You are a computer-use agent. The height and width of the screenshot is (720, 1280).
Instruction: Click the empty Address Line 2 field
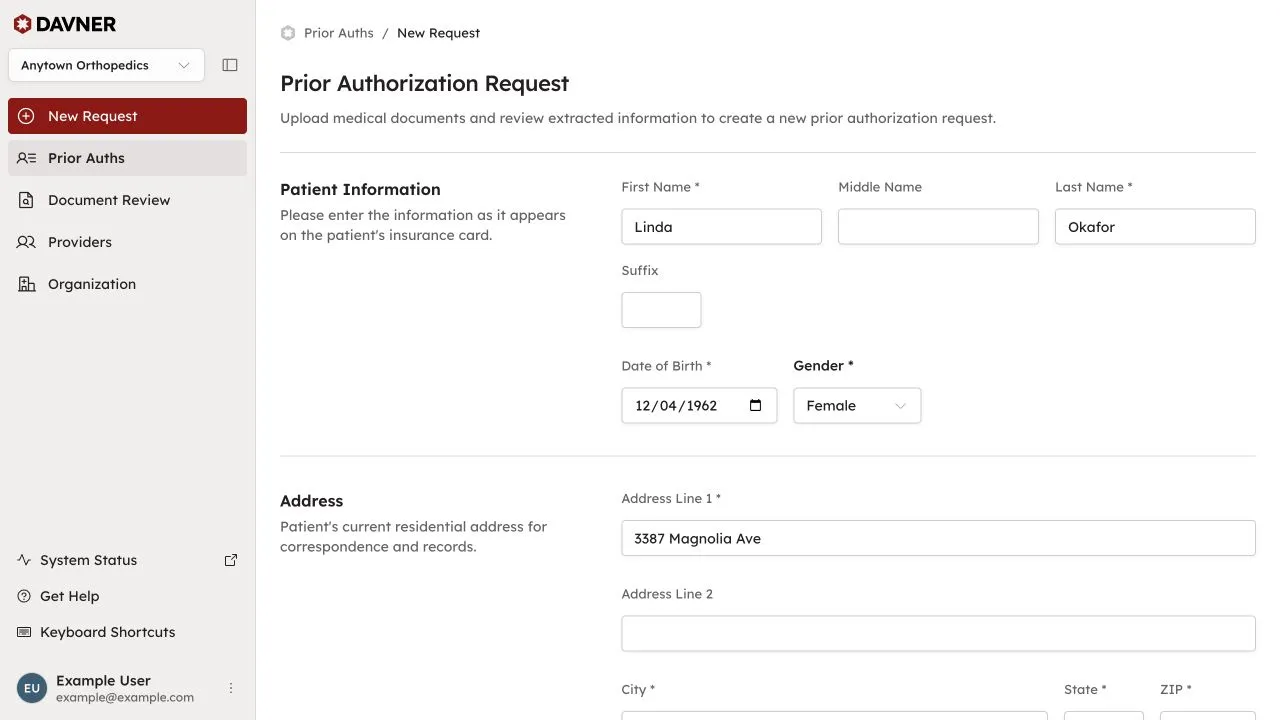[938, 633]
